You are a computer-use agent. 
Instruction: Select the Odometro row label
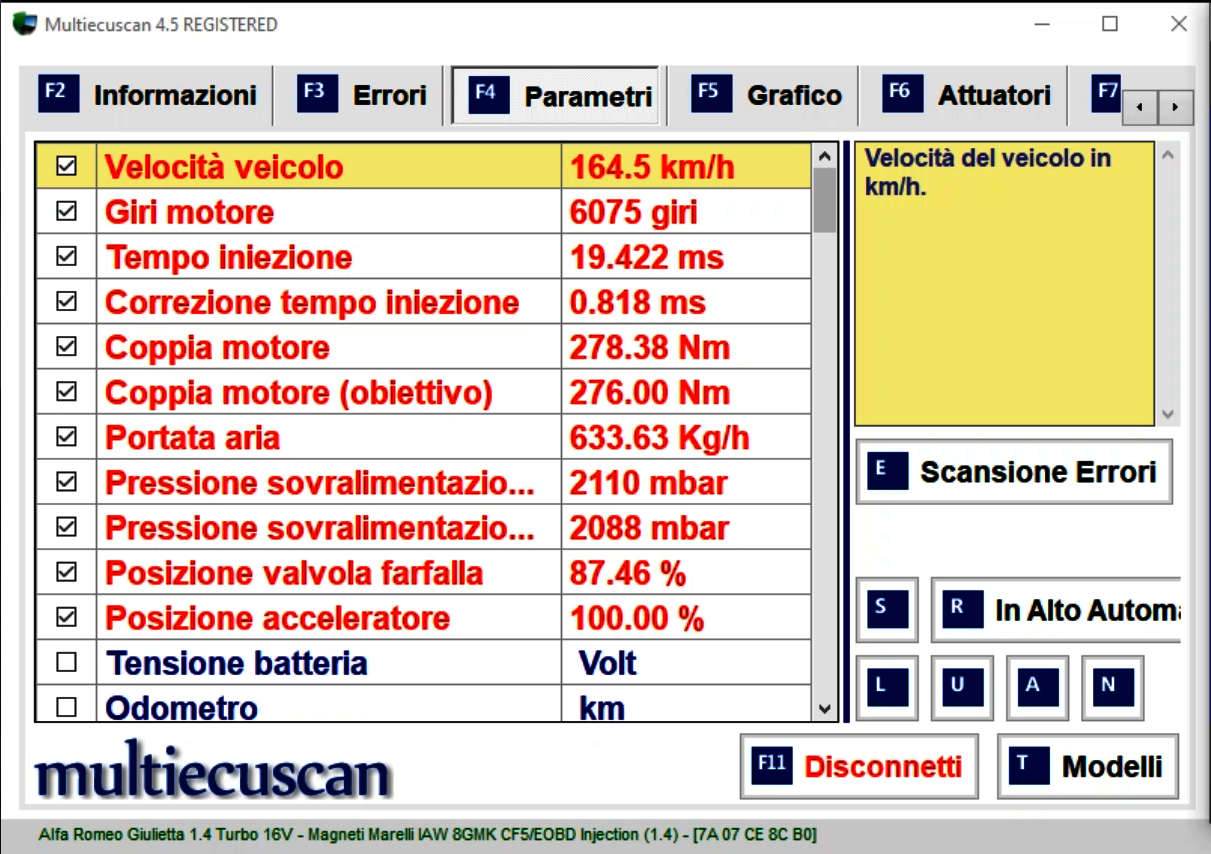click(182, 707)
